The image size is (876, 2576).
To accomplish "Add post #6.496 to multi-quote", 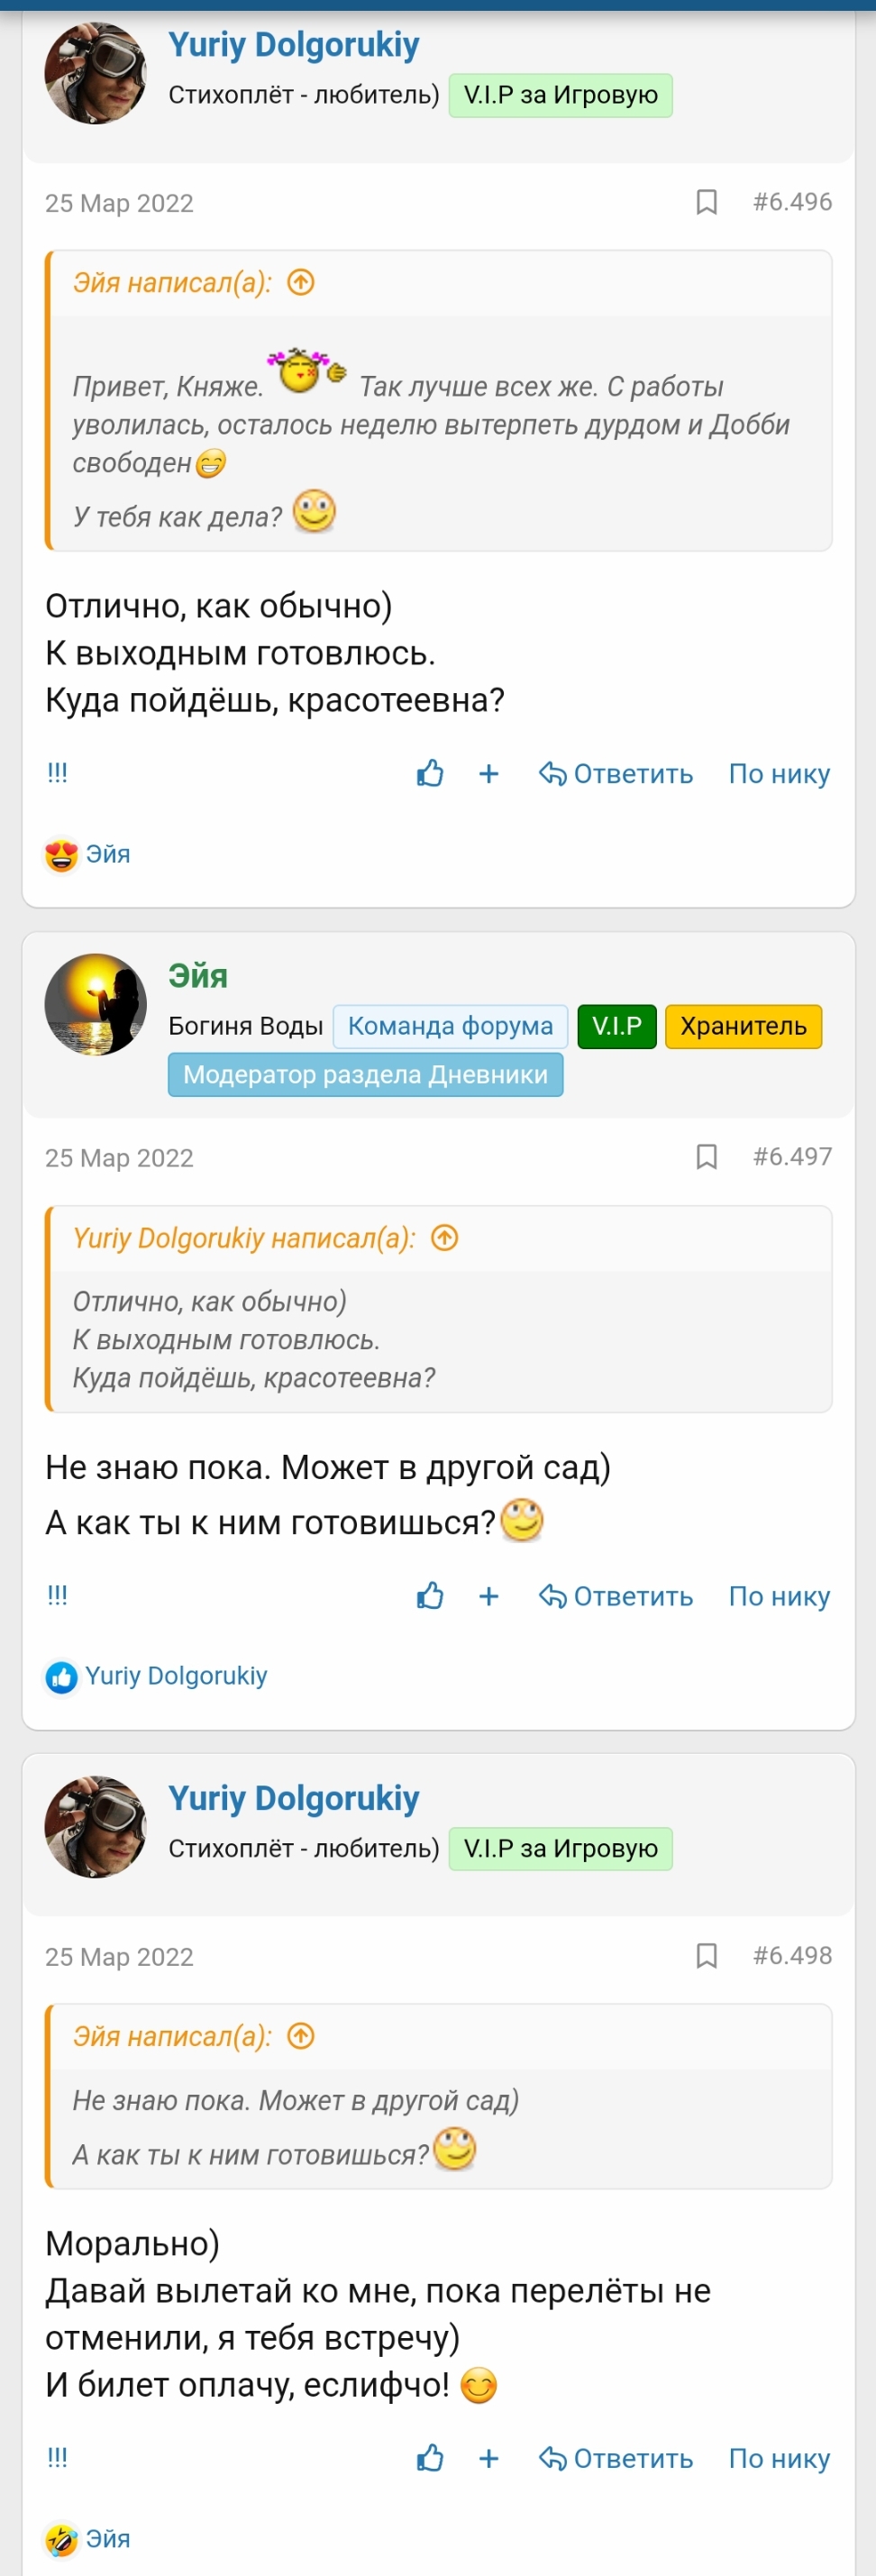I will coord(489,773).
